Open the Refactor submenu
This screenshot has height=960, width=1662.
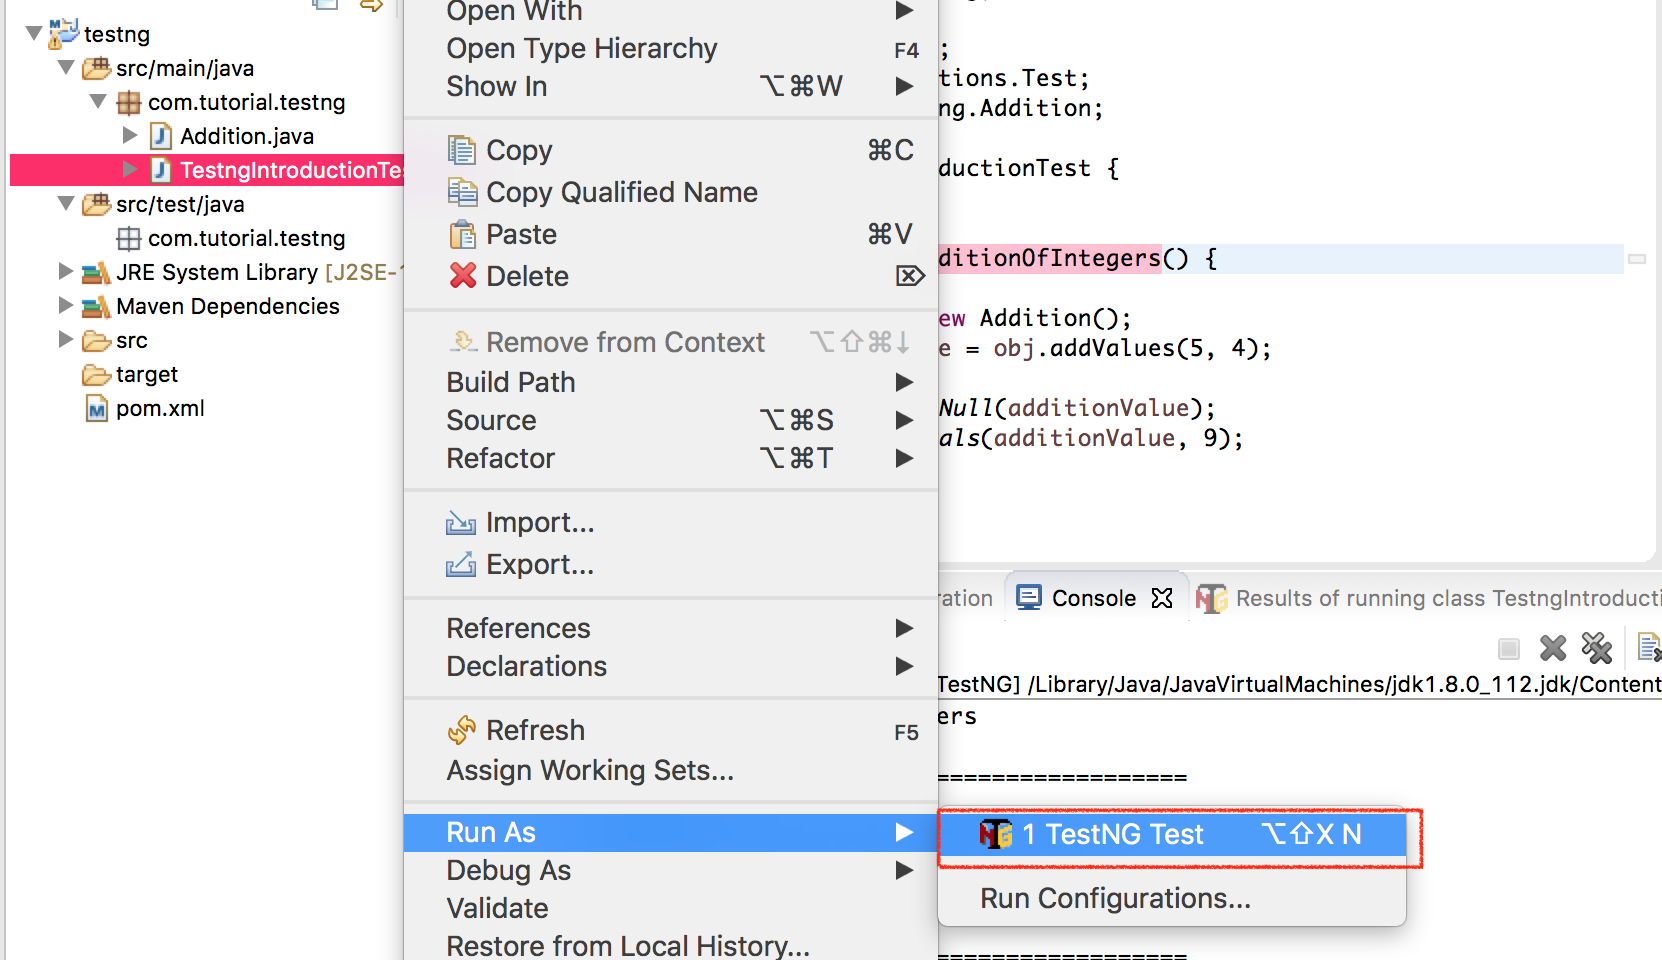pyautogui.click(x=670, y=458)
